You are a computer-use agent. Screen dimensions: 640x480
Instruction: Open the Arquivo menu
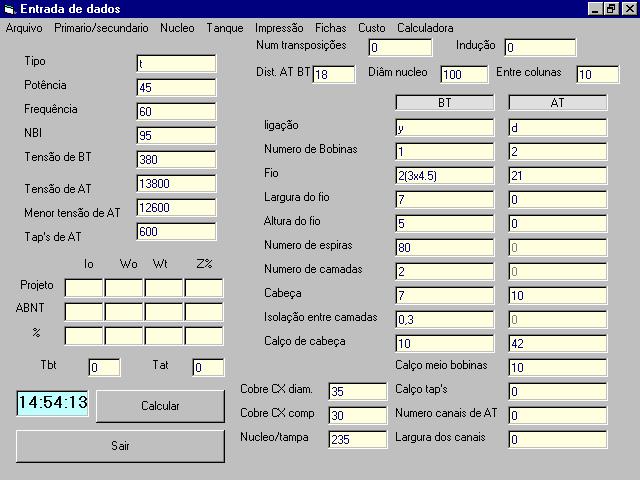click(24, 28)
